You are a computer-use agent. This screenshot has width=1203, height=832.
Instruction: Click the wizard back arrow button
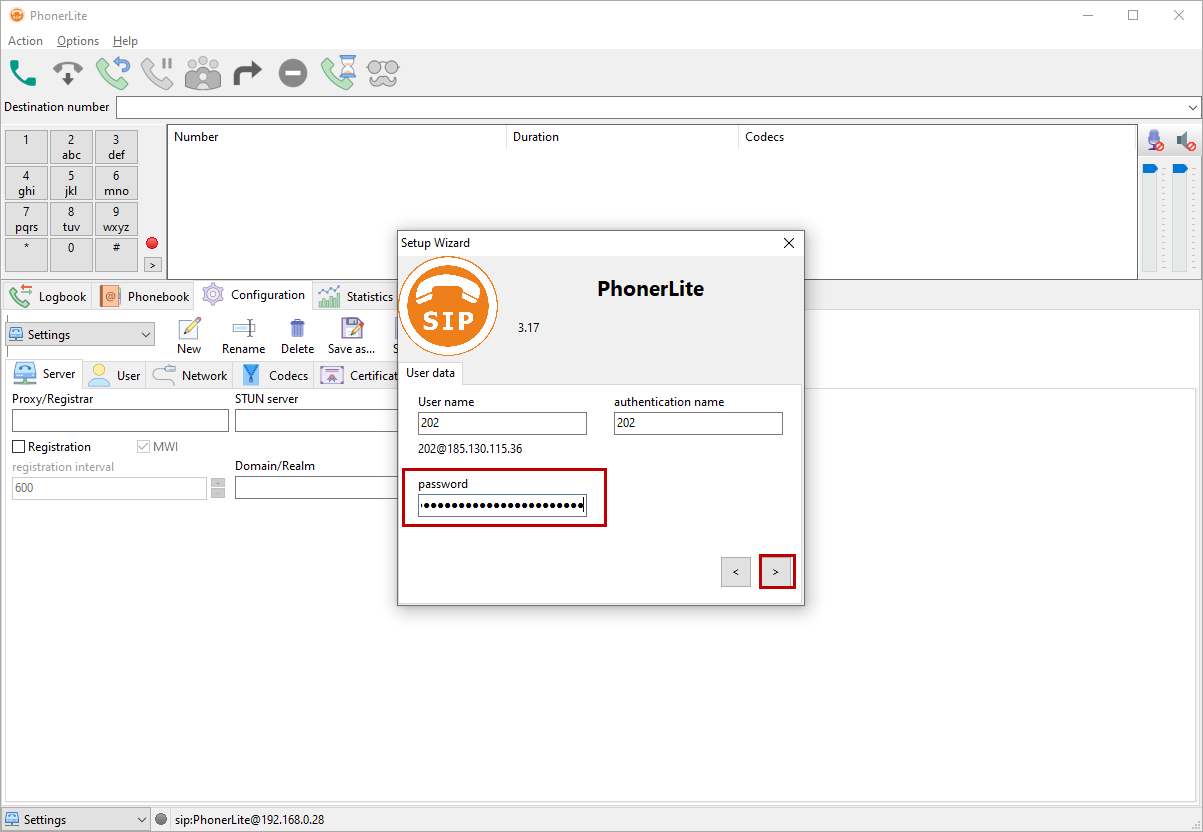735,572
